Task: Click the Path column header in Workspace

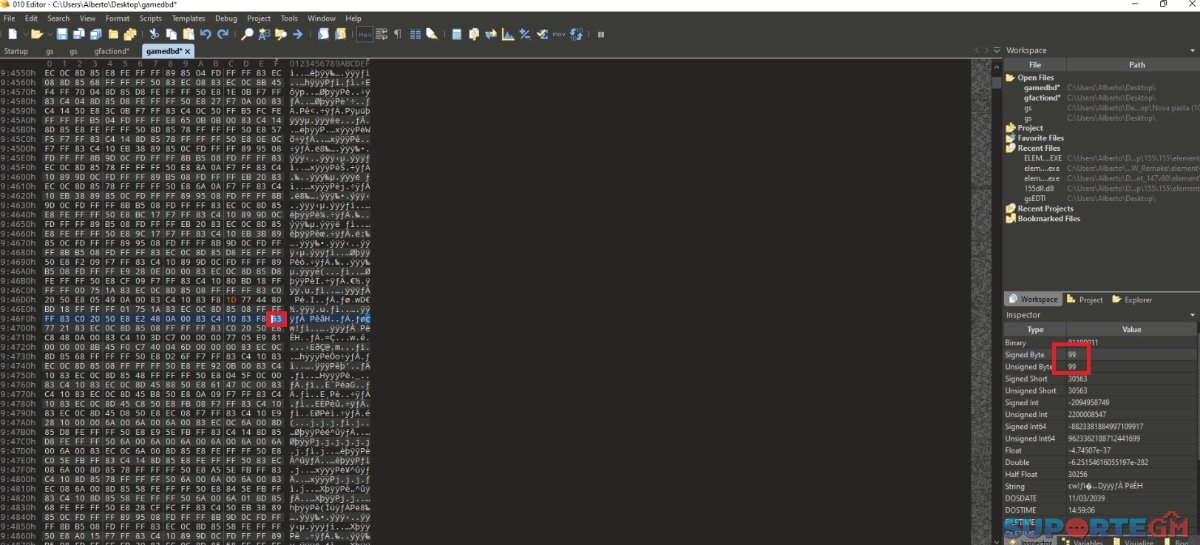Action: pyautogui.click(x=1137, y=65)
